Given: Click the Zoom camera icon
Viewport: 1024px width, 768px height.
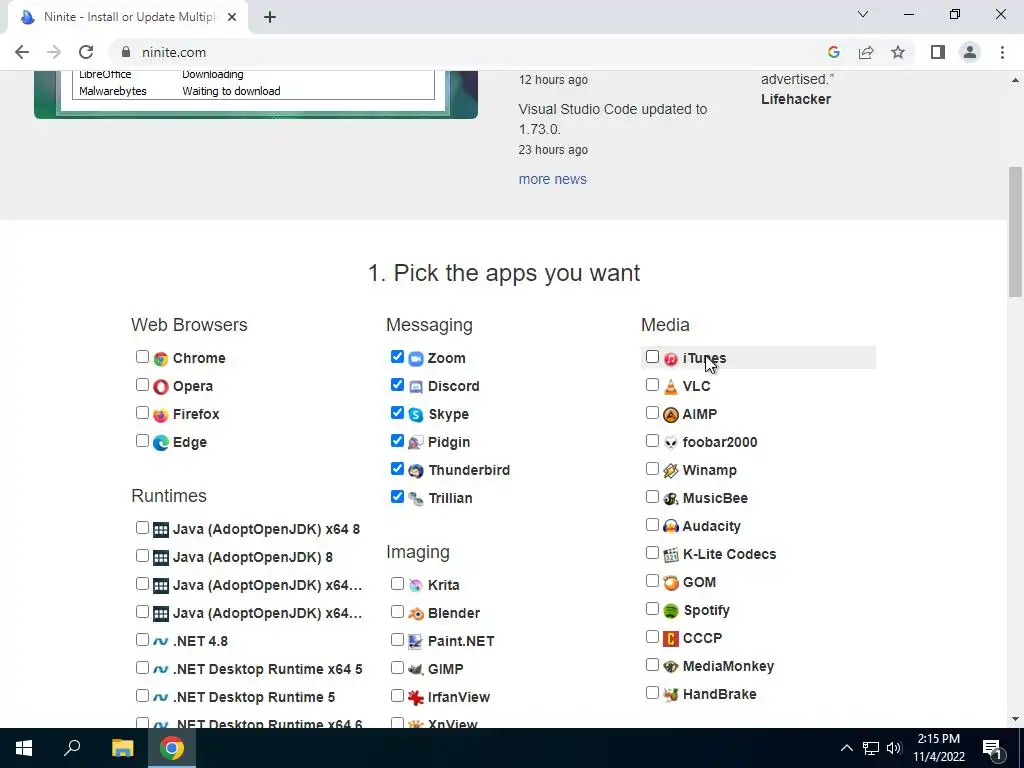Looking at the screenshot, I should pos(416,359).
